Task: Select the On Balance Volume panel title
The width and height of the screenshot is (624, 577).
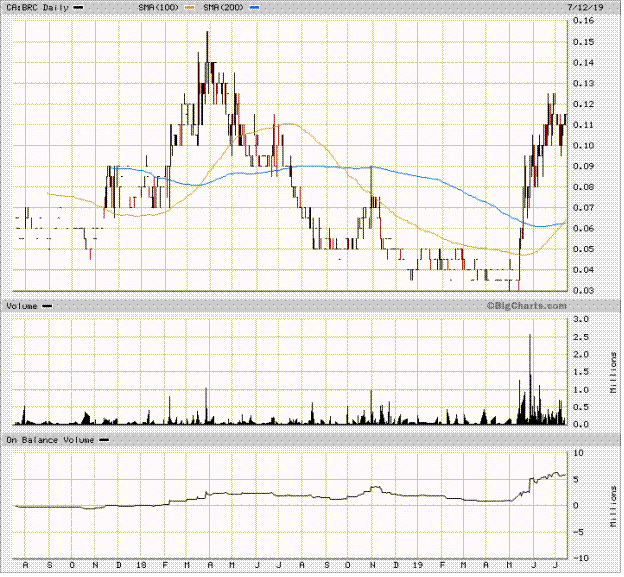Action: pos(50,439)
